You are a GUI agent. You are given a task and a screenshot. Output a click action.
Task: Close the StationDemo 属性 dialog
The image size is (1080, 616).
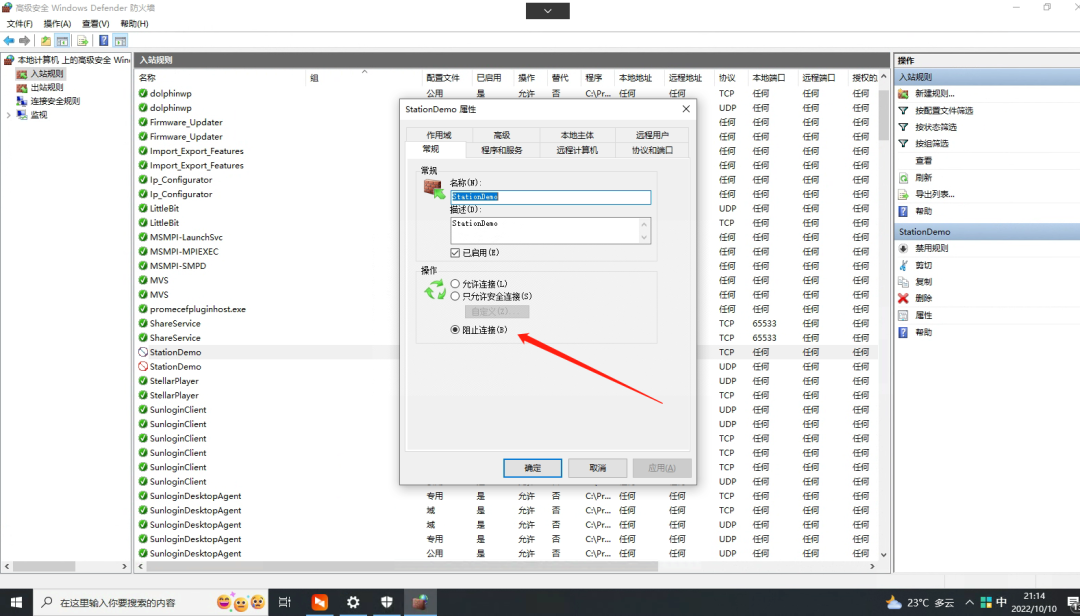point(685,109)
